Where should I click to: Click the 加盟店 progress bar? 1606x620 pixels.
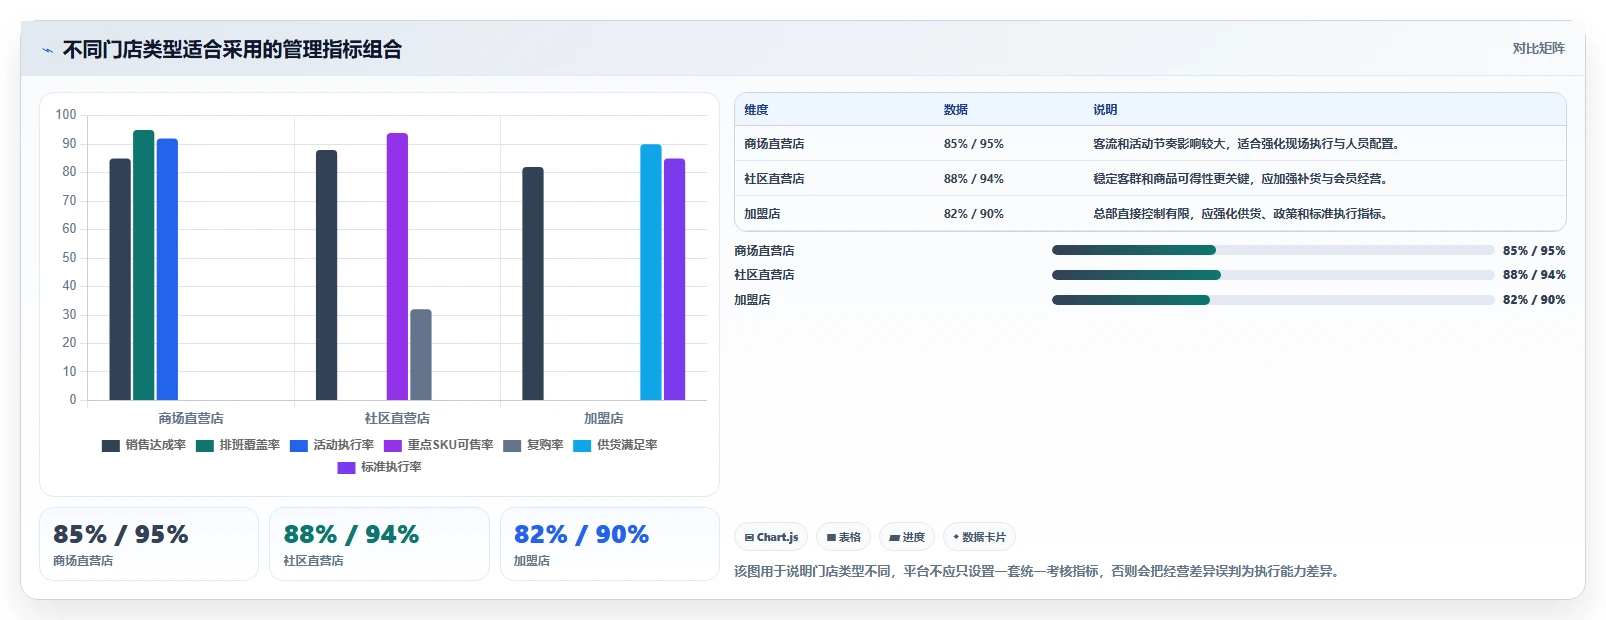(x=1273, y=300)
